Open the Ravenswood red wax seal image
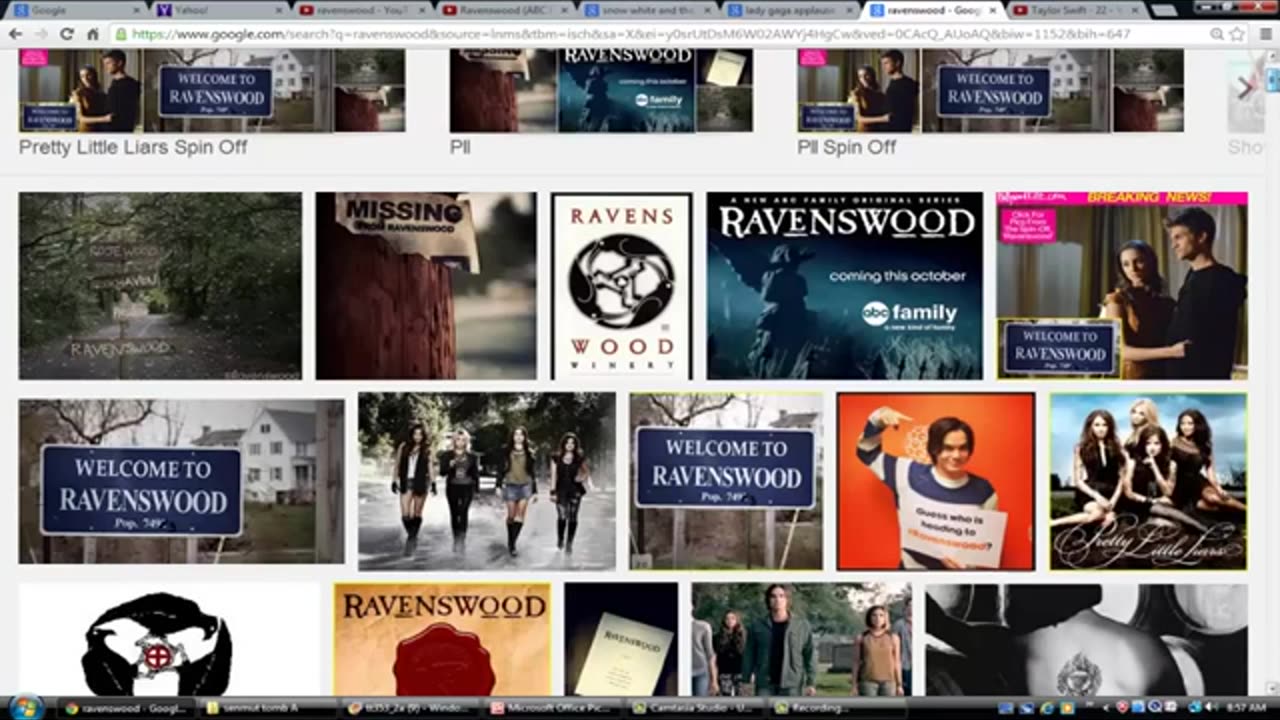The image size is (1280, 720). 442,640
